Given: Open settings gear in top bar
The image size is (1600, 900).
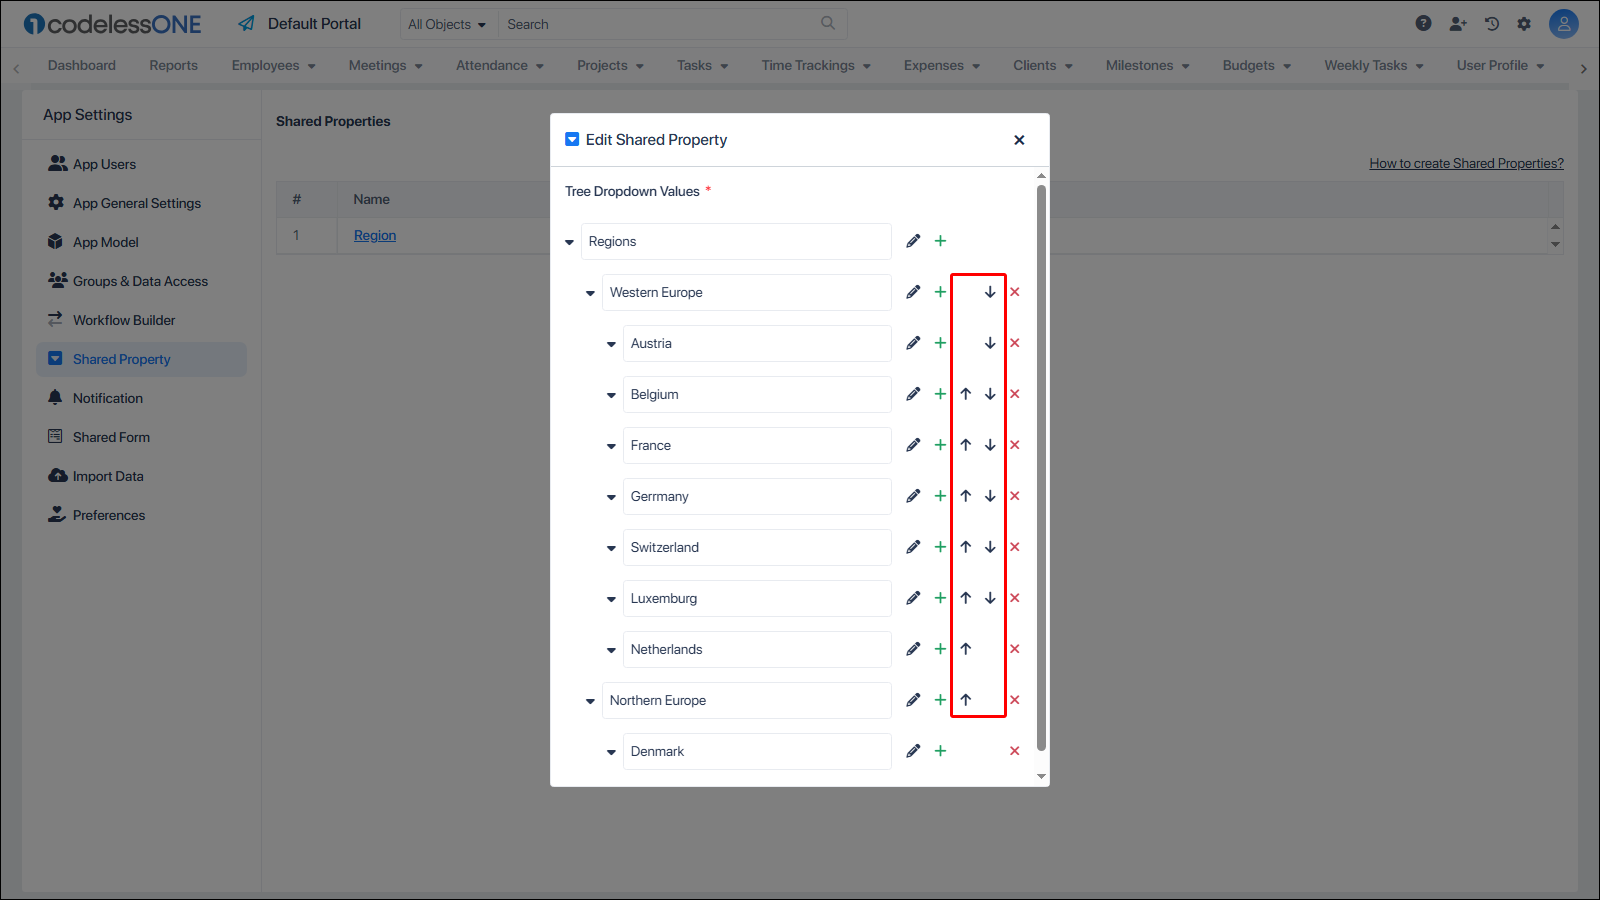Looking at the screenshot, I should tap(1524, 24).
